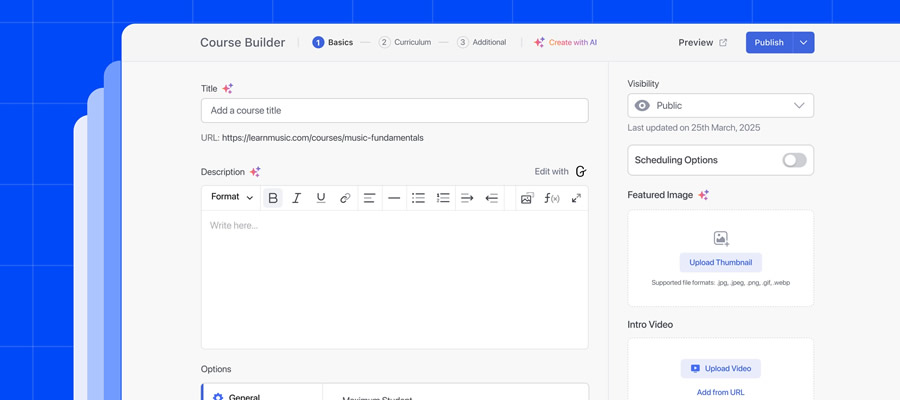Click the AI sparkle next to Description
This screenshot has width=900, height=400.
click(x=255, y=172)
